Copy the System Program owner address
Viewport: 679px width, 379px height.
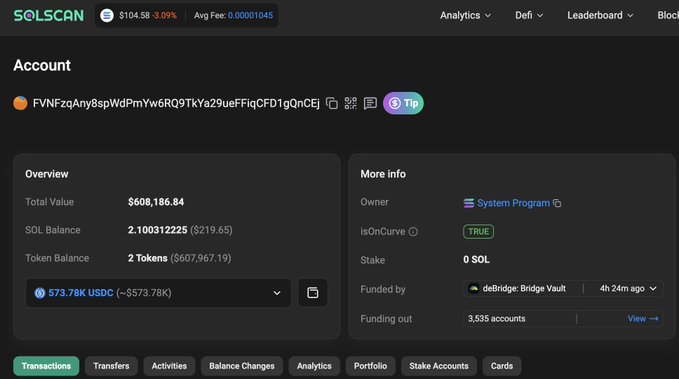557,203
